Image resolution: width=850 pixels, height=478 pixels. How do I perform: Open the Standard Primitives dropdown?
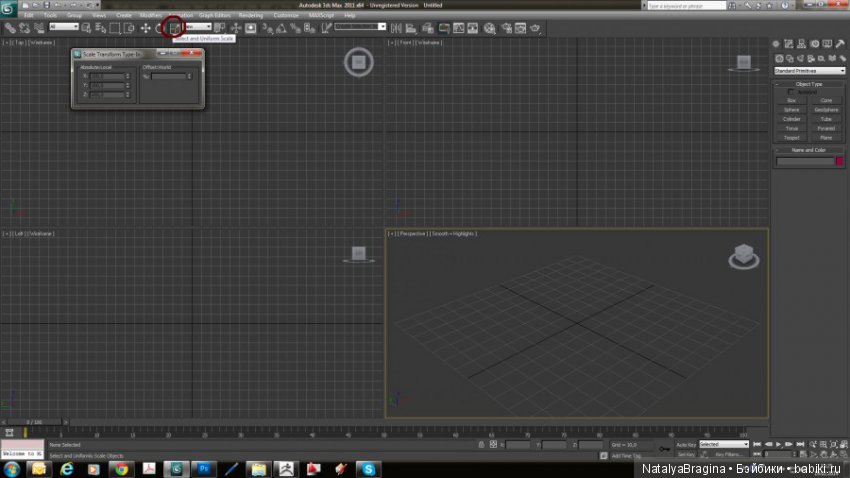tap(809, 71)
